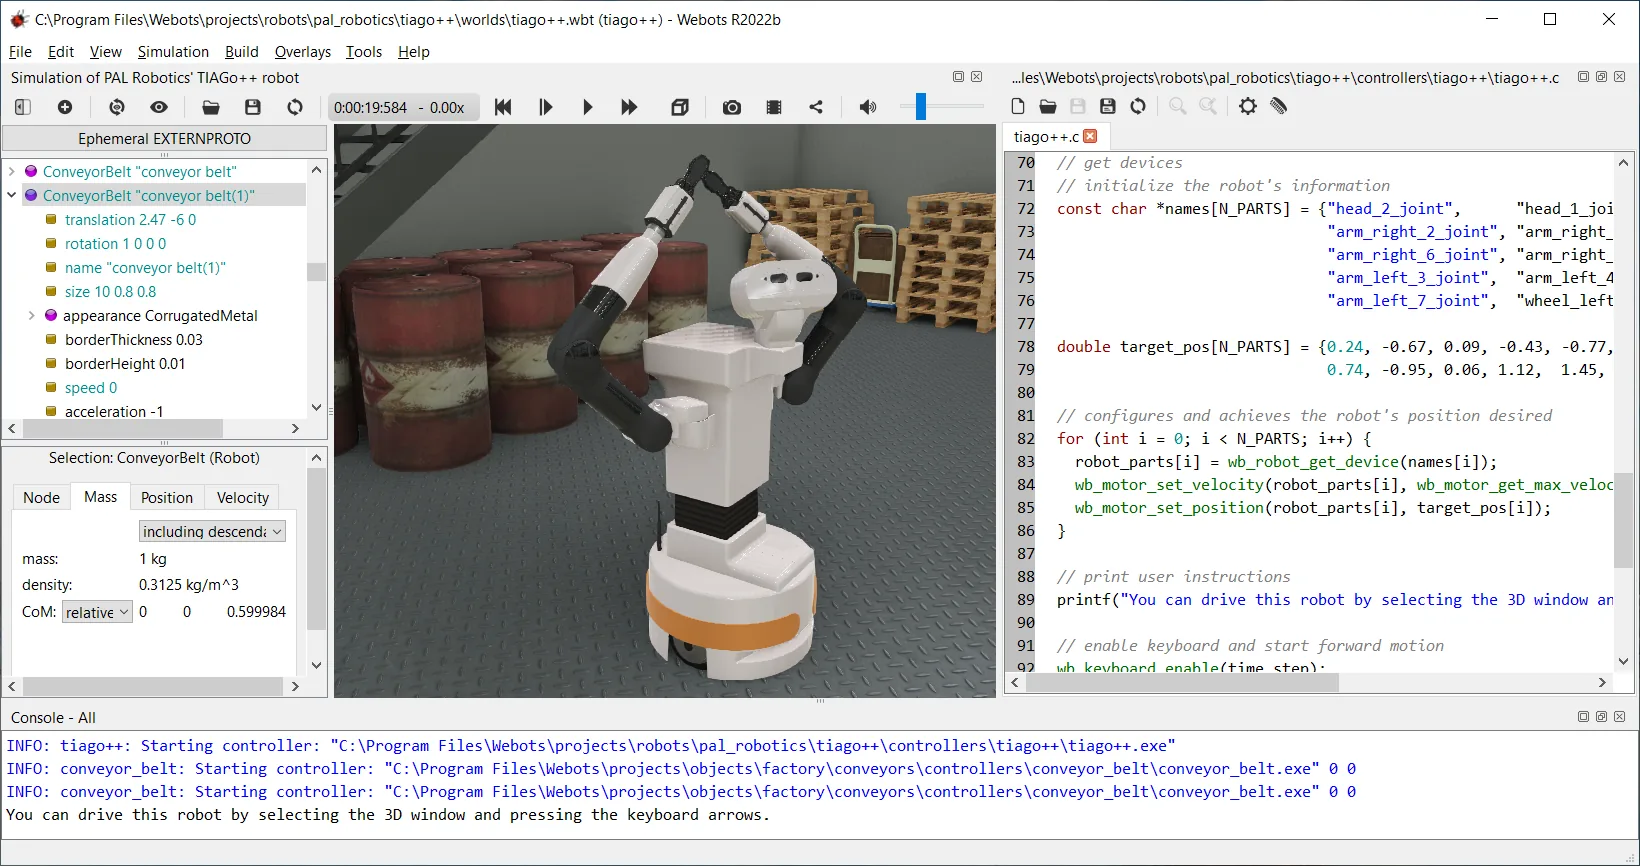
Task: Expand the appearance CorrugatedMetal node
Action: click(31, 316)
